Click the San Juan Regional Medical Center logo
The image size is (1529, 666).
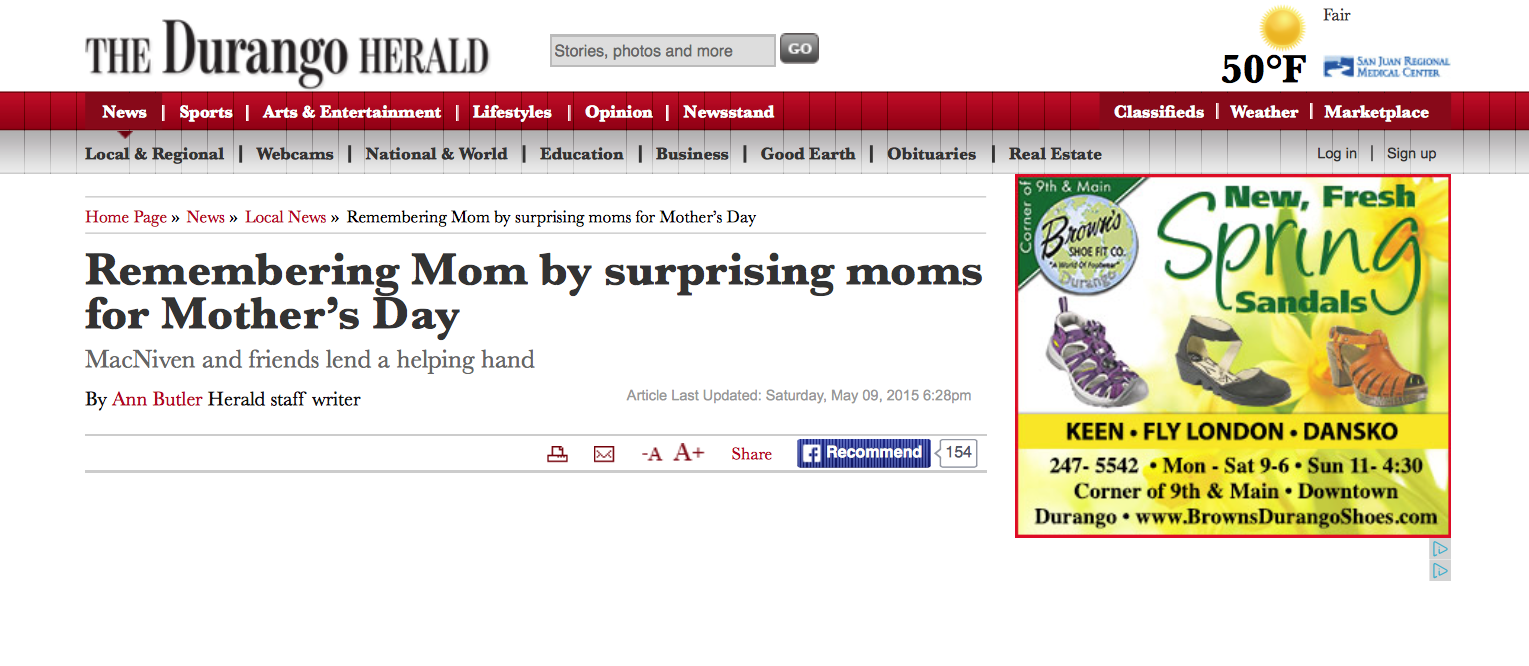coord(1386,67)
